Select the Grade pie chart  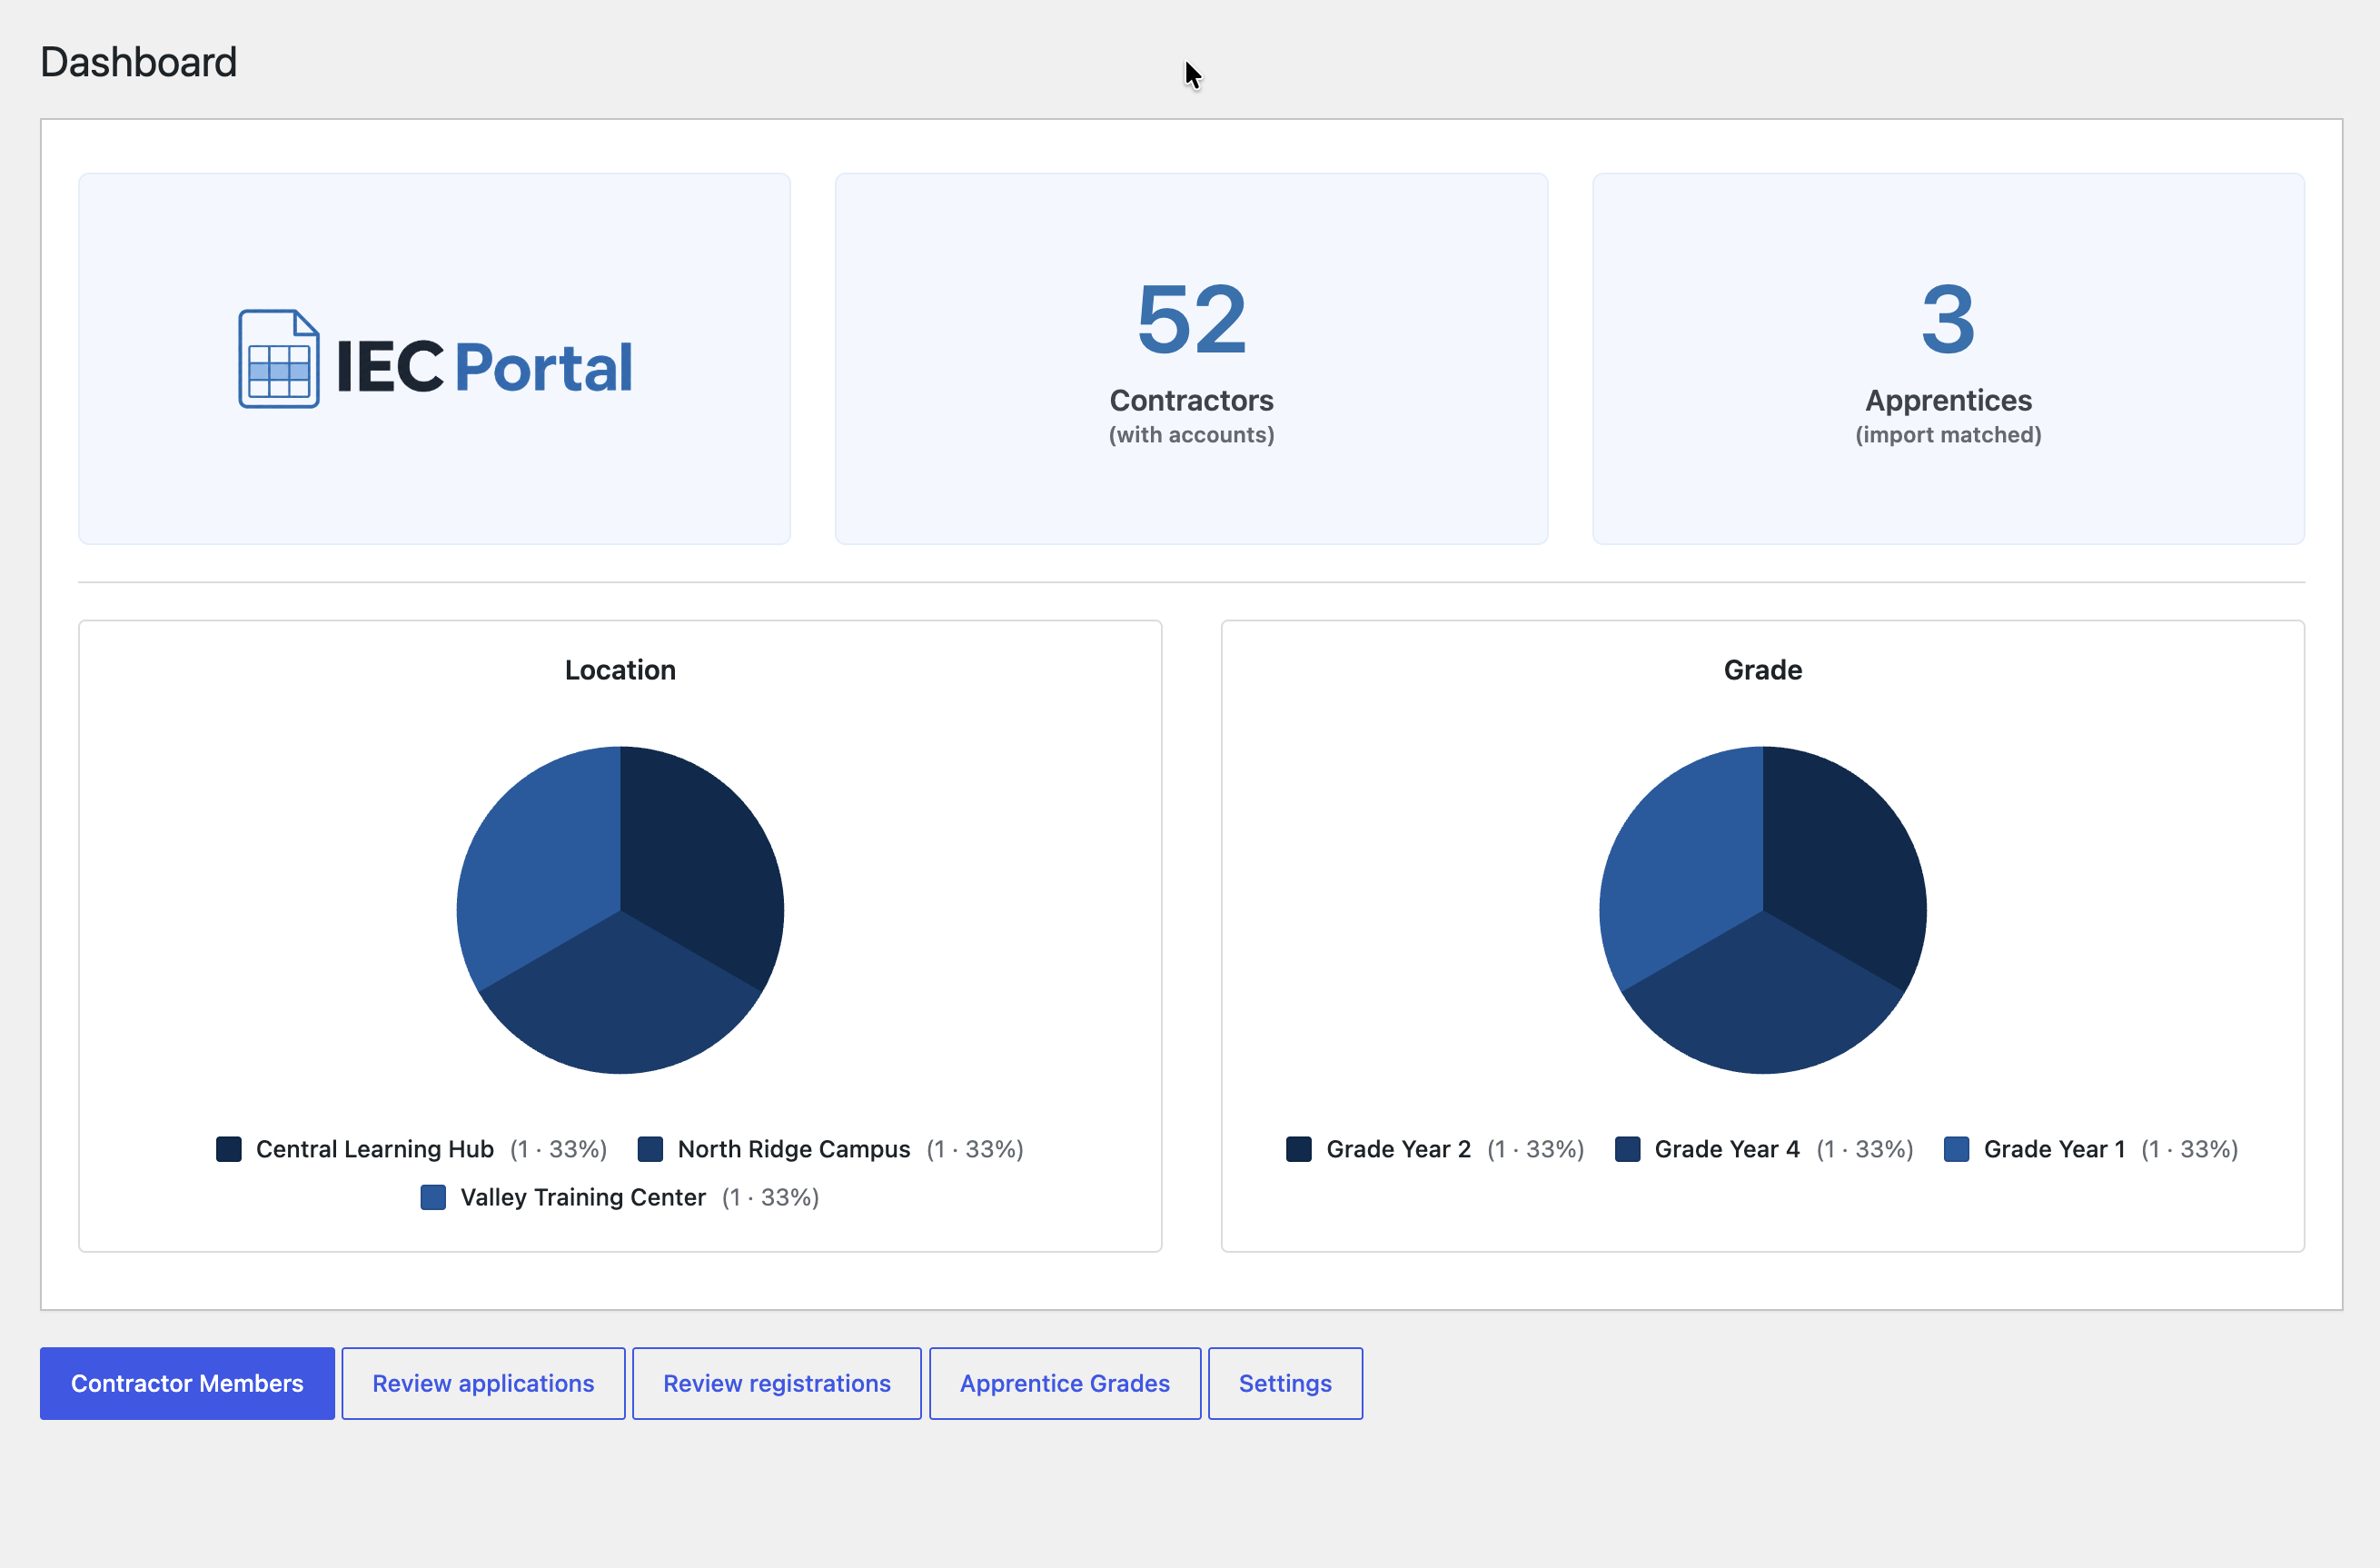pos(1763,910)
